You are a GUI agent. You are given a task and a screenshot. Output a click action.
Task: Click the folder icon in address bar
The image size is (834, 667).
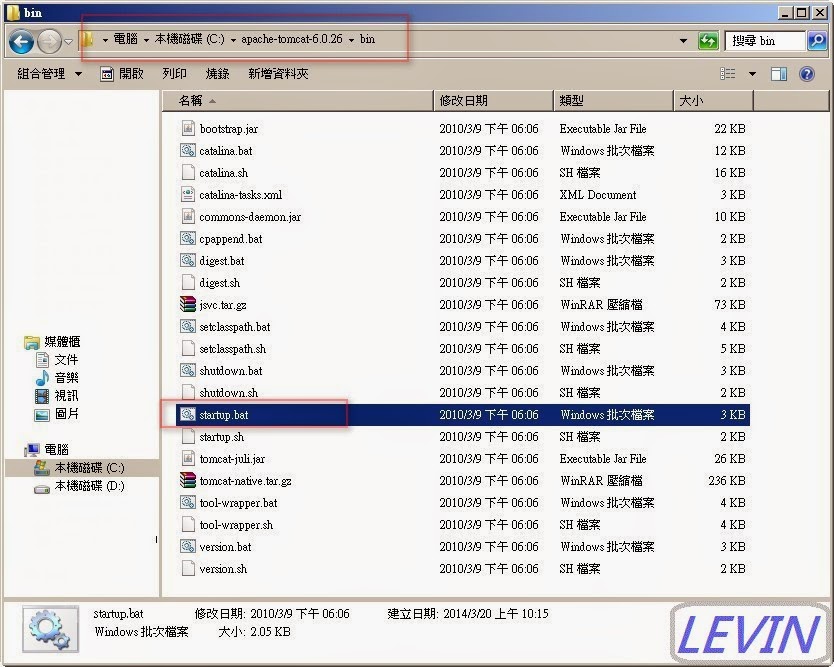pyautogui.click(x=87, y=39)
